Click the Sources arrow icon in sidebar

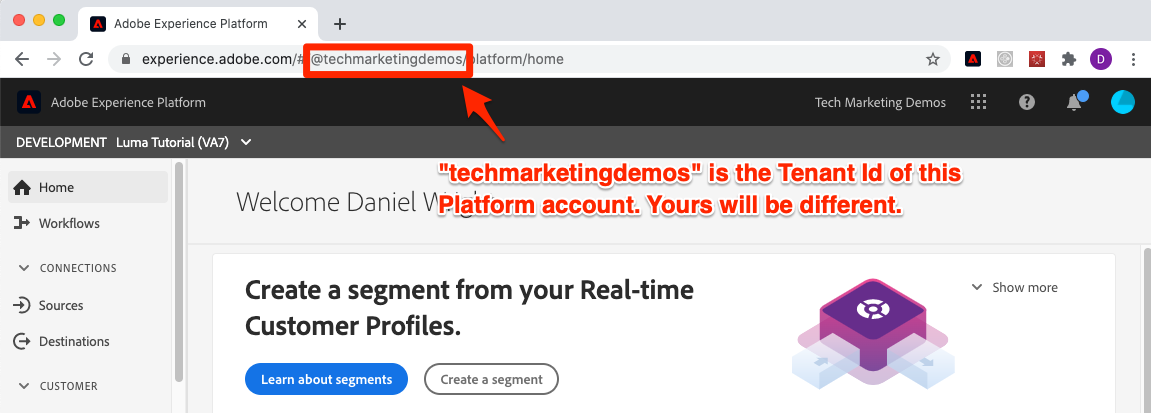click(22, 305)
